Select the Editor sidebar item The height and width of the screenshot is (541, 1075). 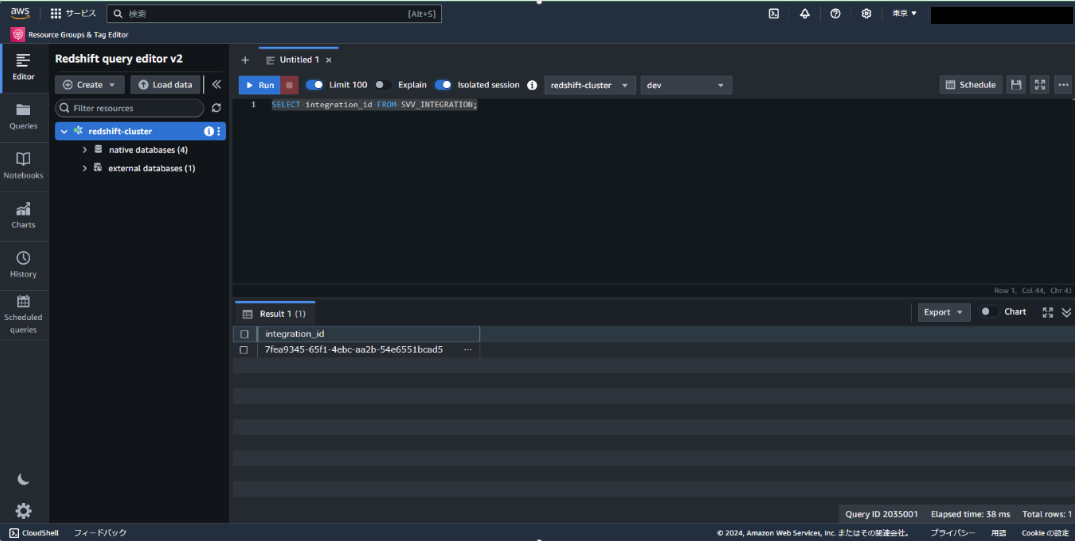pos(23,67)
